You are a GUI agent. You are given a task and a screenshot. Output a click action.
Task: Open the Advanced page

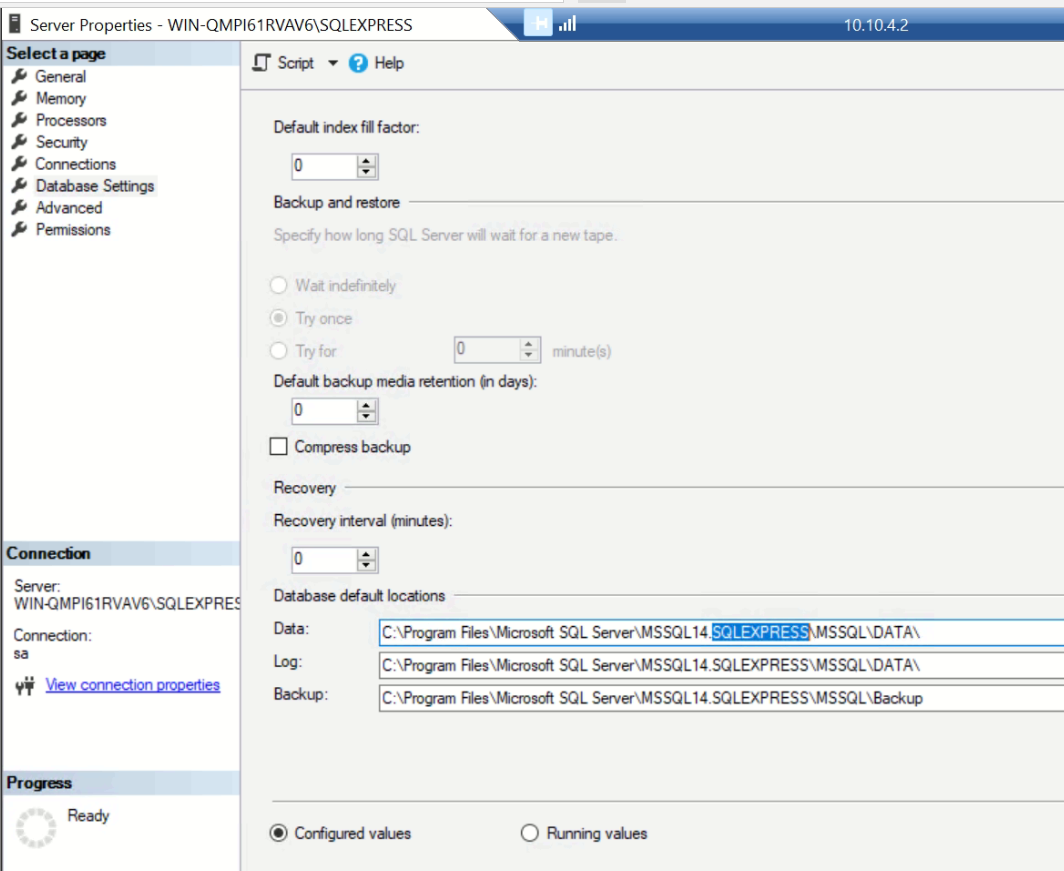click(69, 208)
